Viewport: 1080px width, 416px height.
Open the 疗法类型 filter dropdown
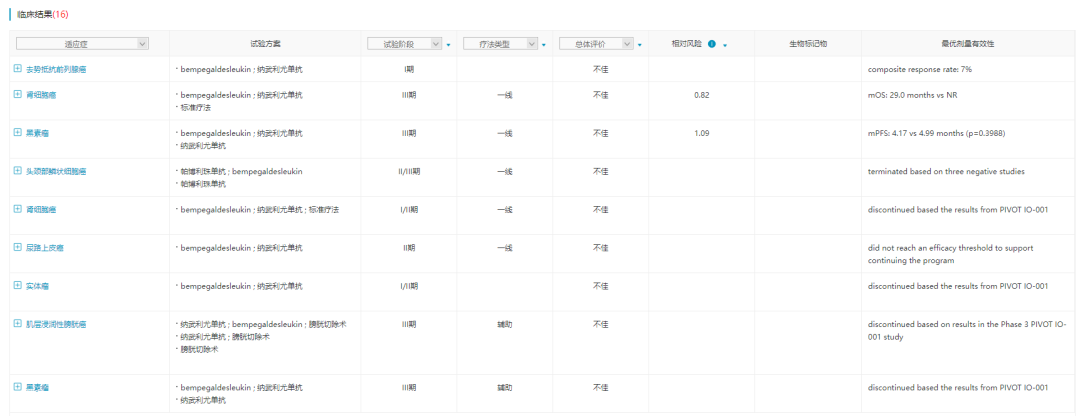[500, 44]
